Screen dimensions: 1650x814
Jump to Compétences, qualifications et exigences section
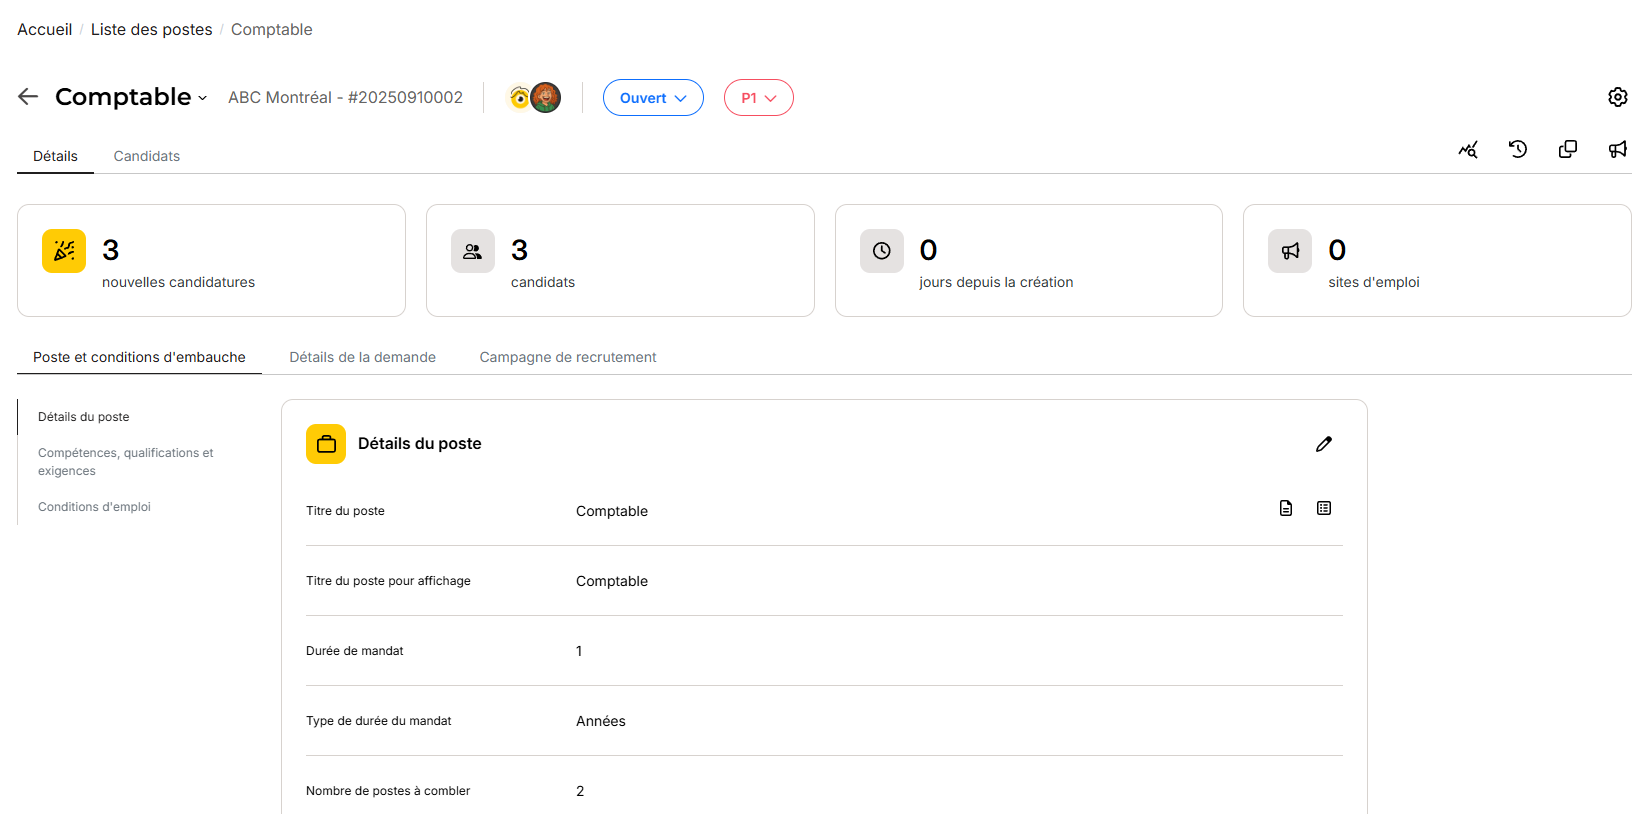tap(126, 462)
